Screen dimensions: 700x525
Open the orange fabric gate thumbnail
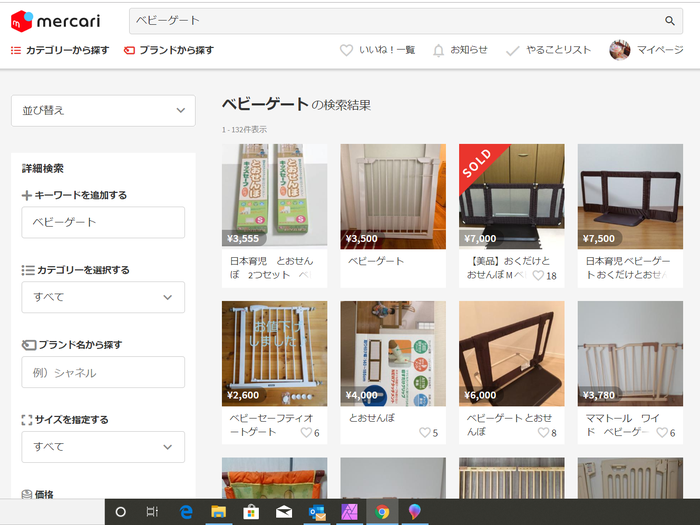(x=275, y=478)
